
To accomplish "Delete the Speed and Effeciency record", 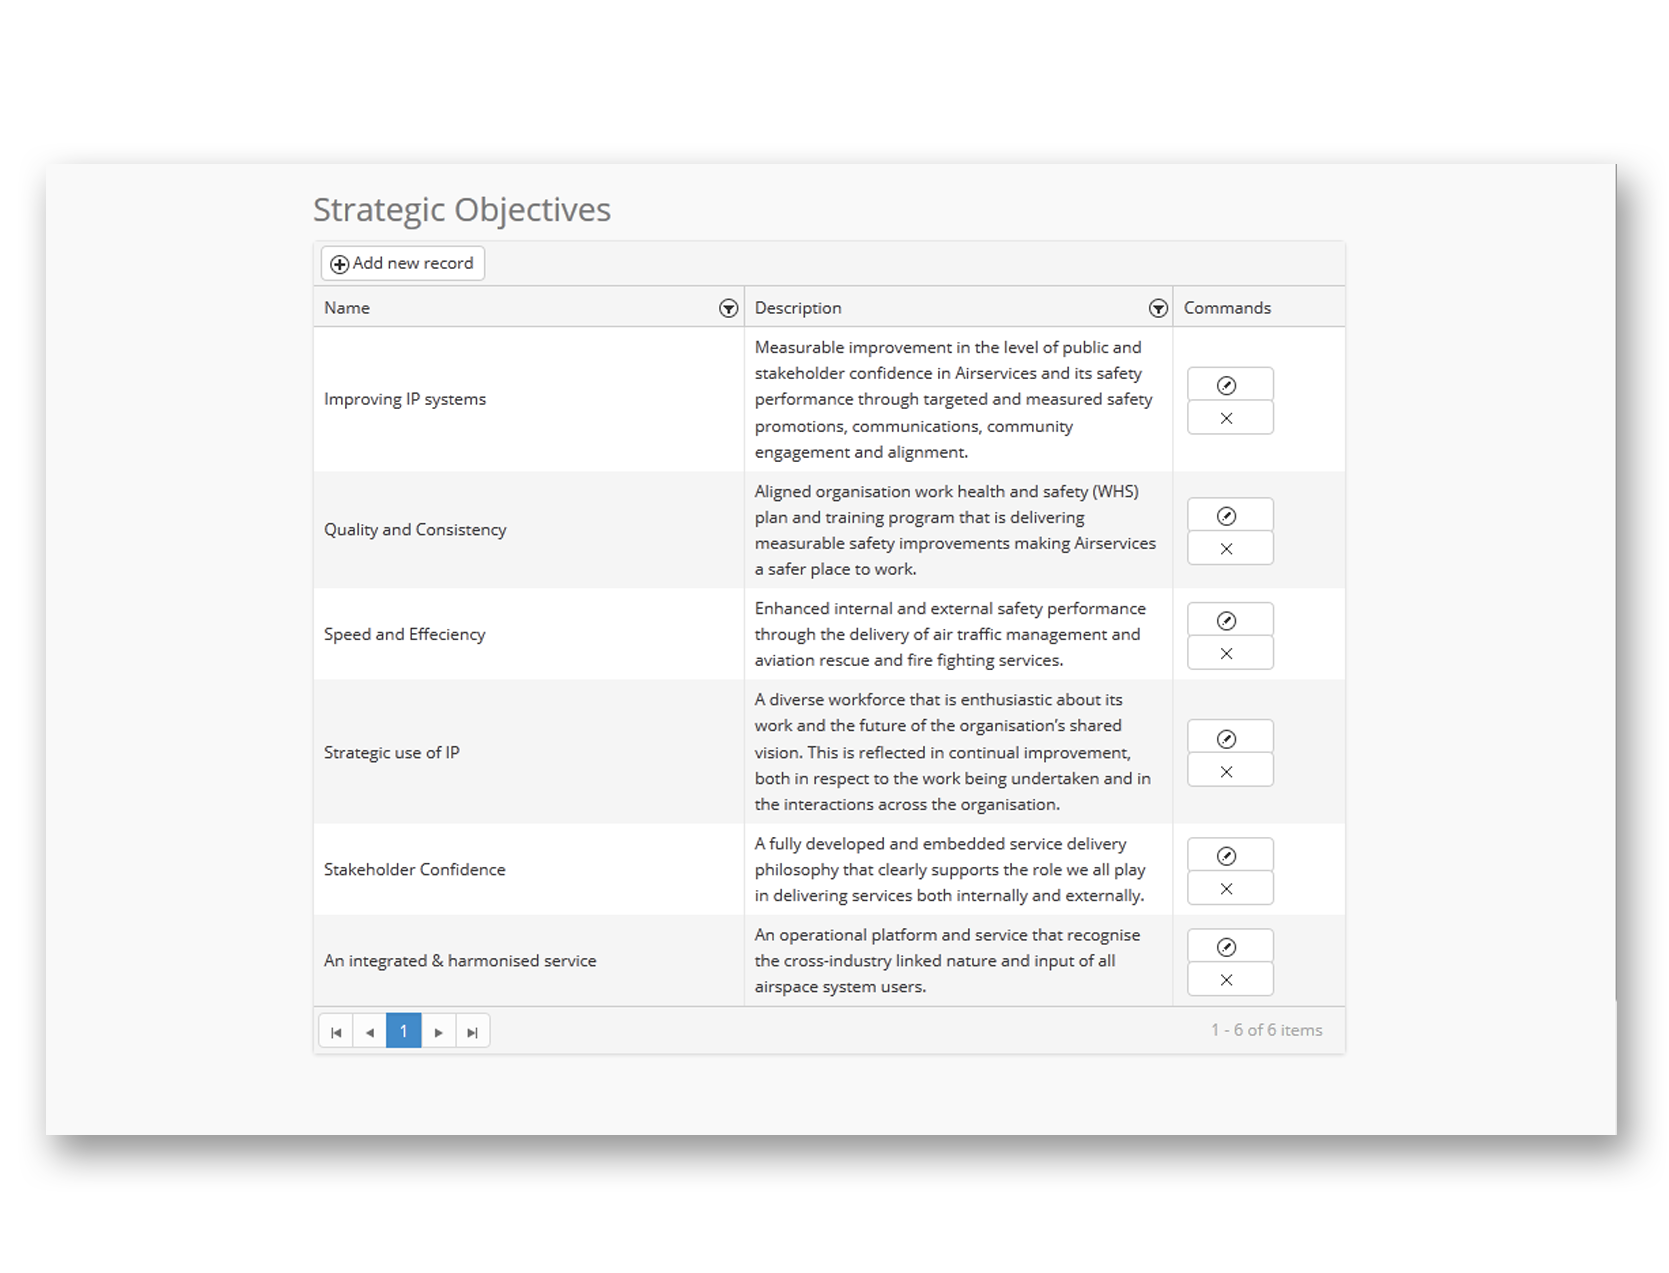I will click(x=1229, y=654).
